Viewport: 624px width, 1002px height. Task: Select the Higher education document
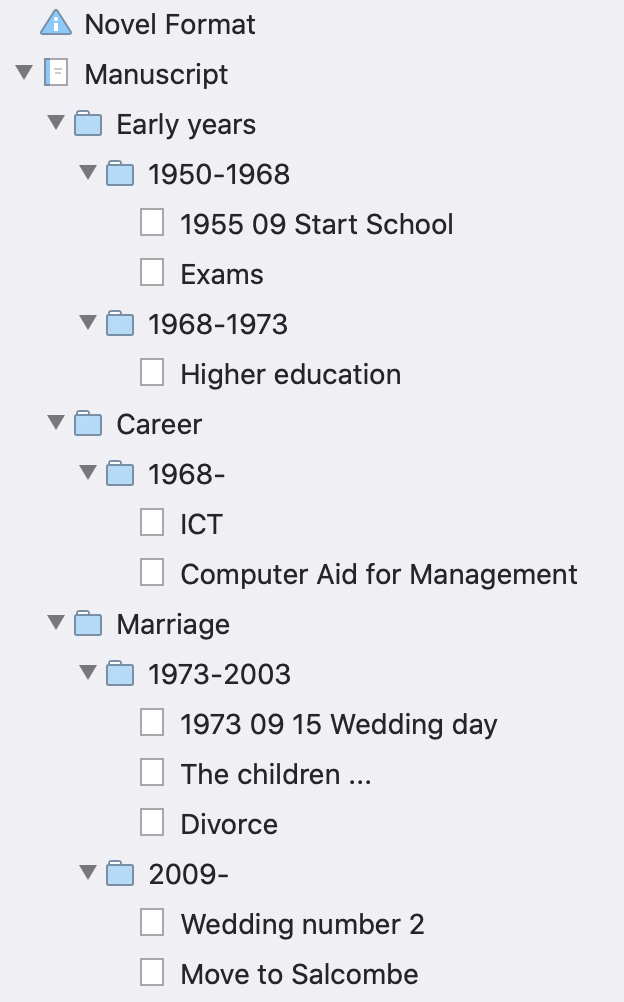(290, 374)
